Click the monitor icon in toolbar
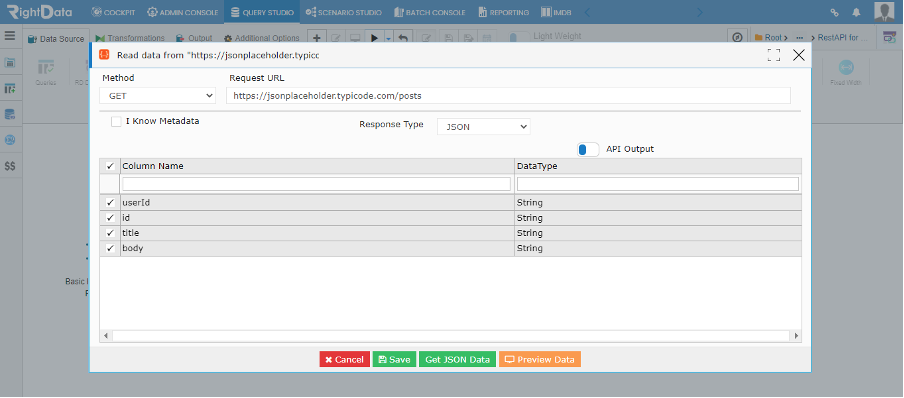This screenshot has width=904, height=398. [x=355, y=38]
